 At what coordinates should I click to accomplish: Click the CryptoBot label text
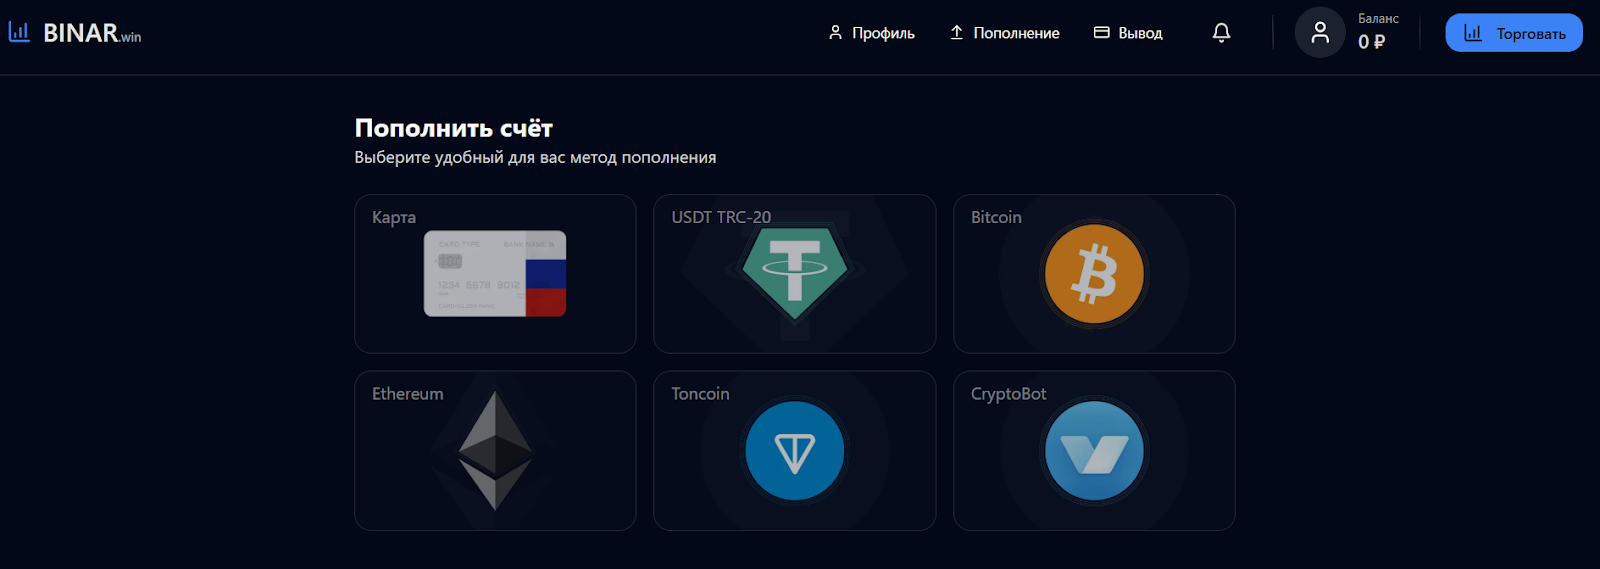tap(1008, 394)
